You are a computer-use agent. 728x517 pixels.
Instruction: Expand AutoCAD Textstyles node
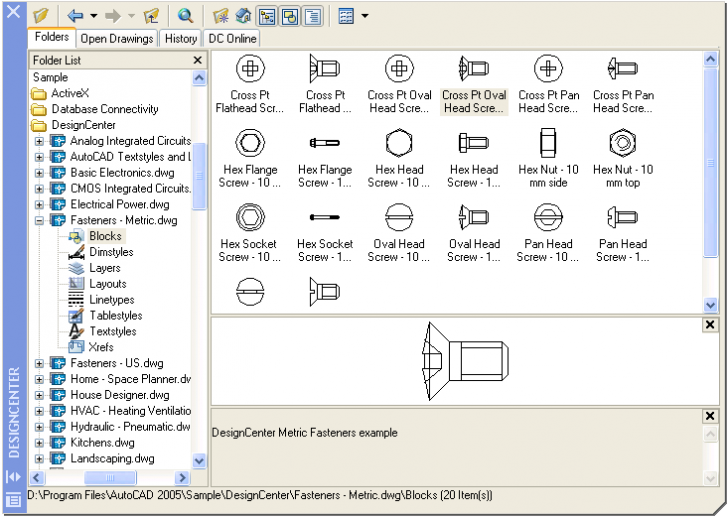[x=39, y=157]
